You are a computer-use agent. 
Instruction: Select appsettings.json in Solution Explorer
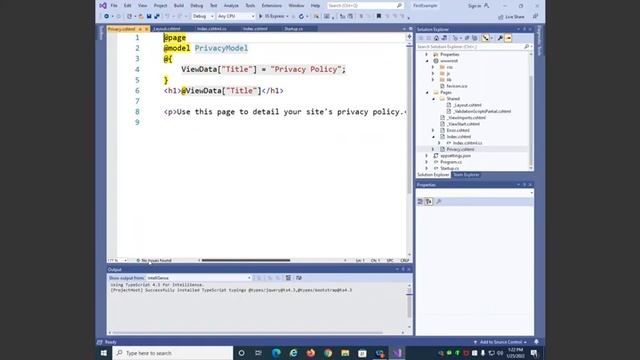(455, 156)
